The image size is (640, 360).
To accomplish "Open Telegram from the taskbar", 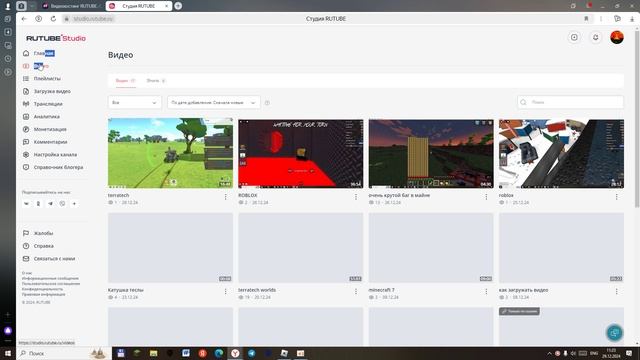I will 251,353.
